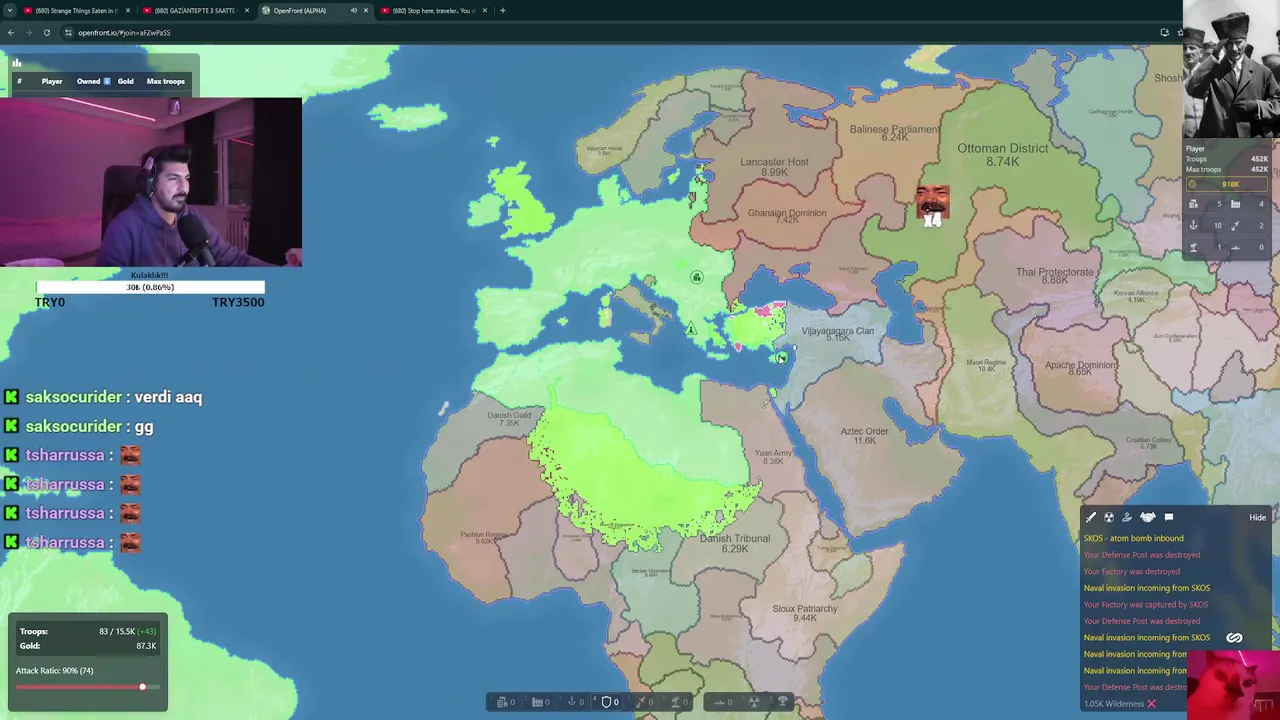This screenshot has width=1280, height=720.
Task: Click the cities count icon in player panel
Action: pos(1193,204)
